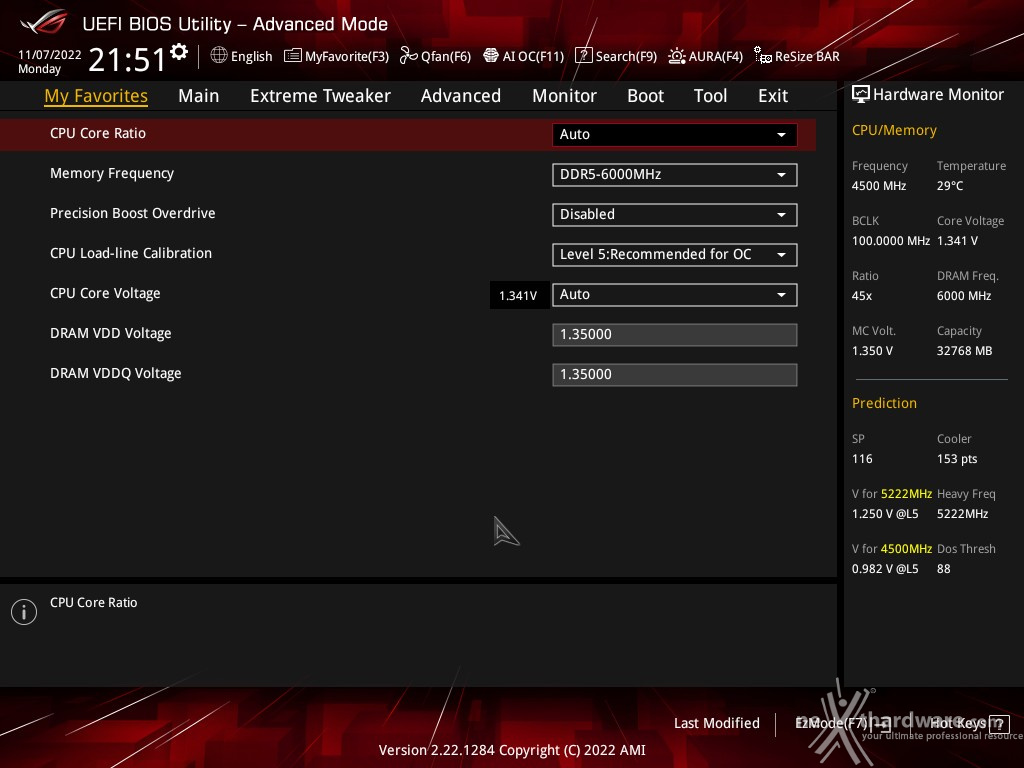This screenshot has height=768, width=1024.
Task: Open Advanced tab
Action: 460,96
